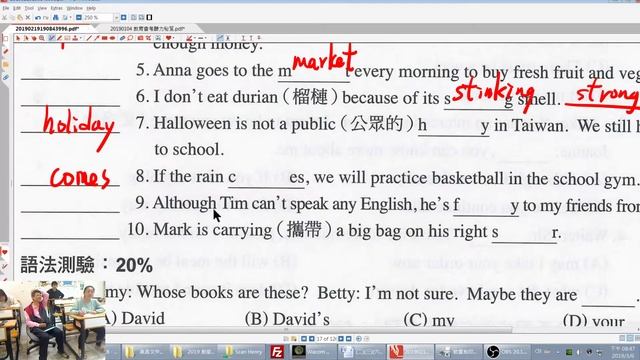Click the circular view-back navigation button
The width and height of the screenshot is (640, 360).
358,339
